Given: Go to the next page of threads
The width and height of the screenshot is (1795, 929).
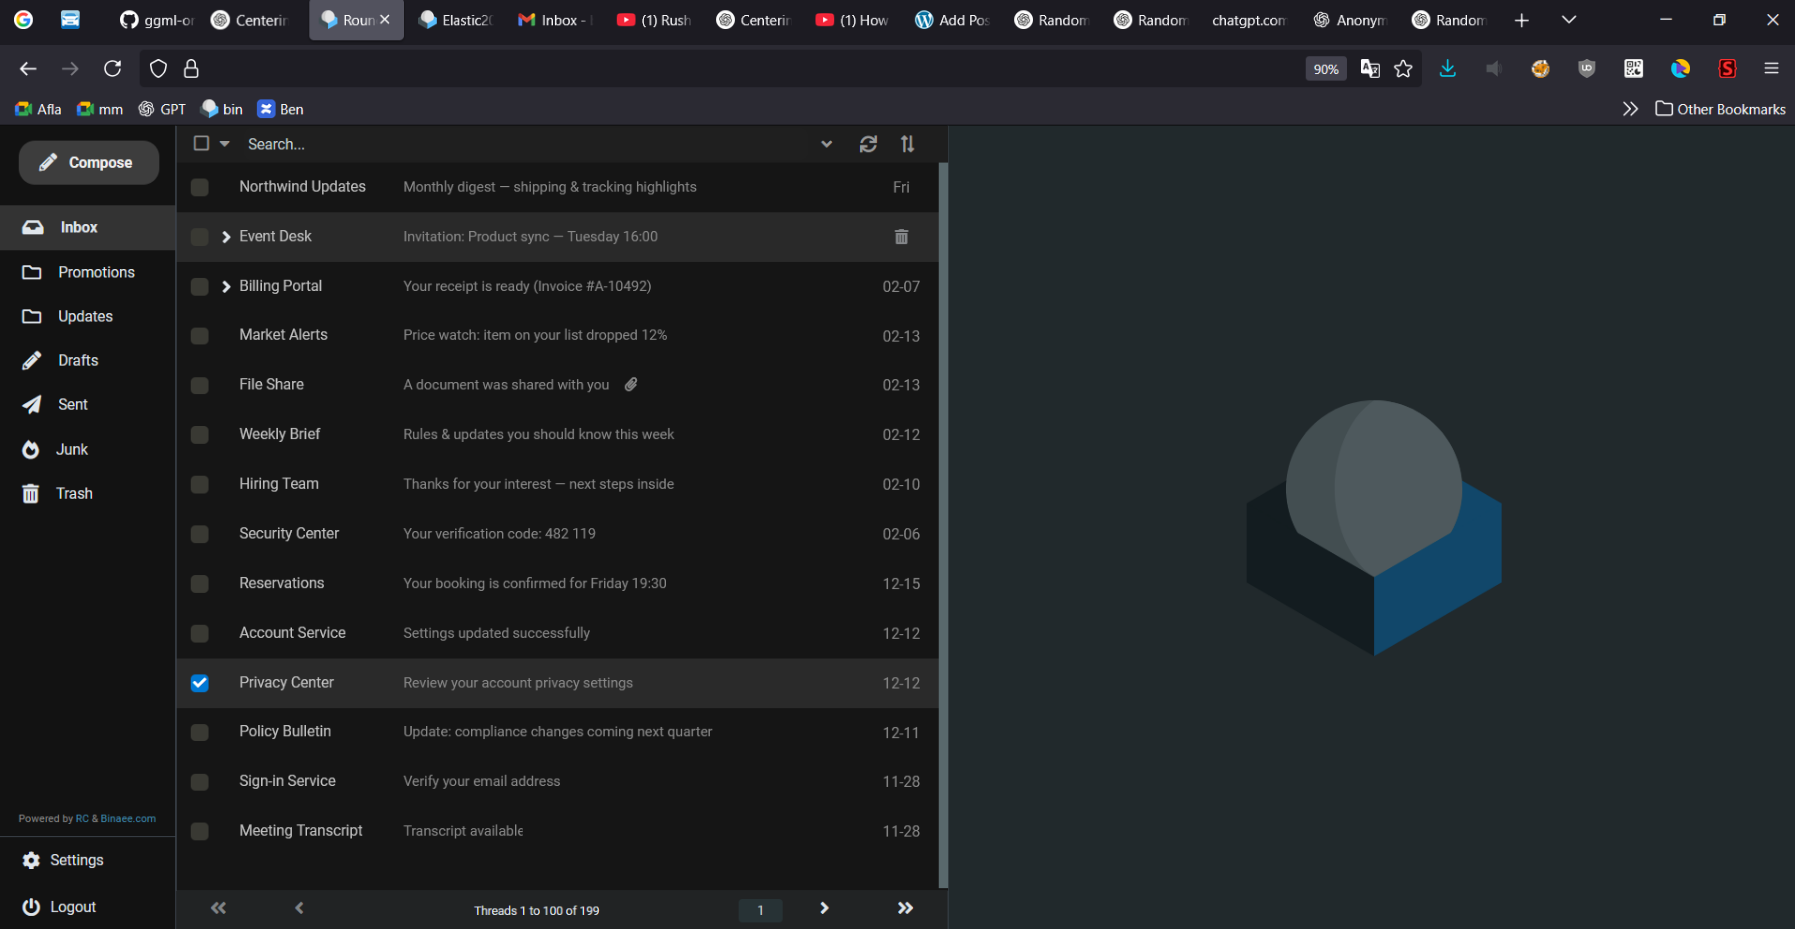Looking at the screenshot, I should point(824,908).
